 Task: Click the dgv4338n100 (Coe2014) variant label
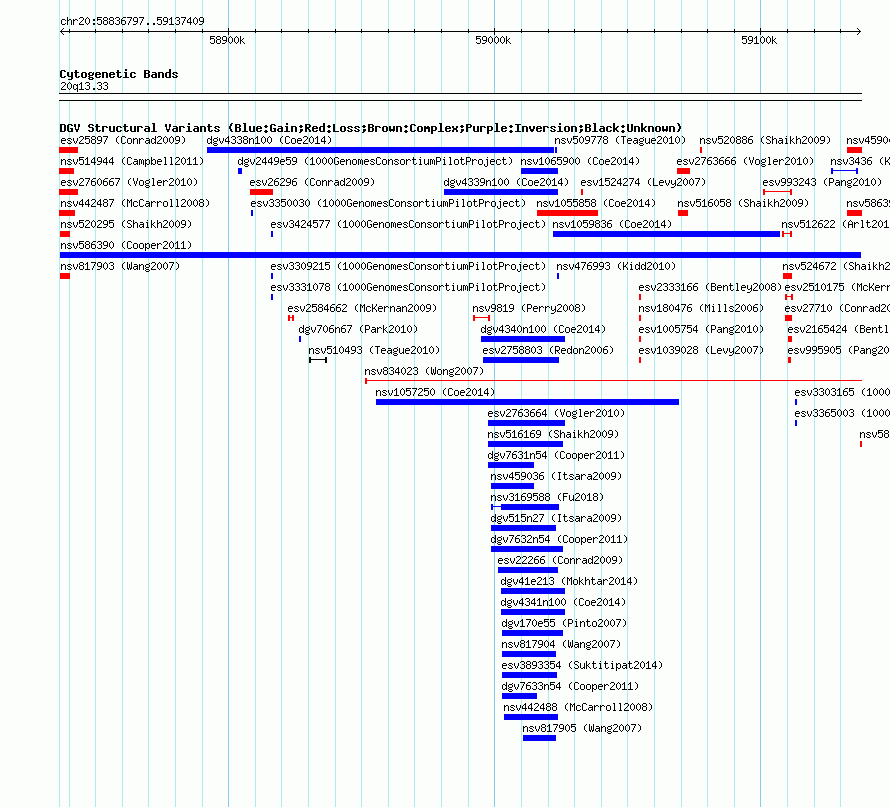269,140
